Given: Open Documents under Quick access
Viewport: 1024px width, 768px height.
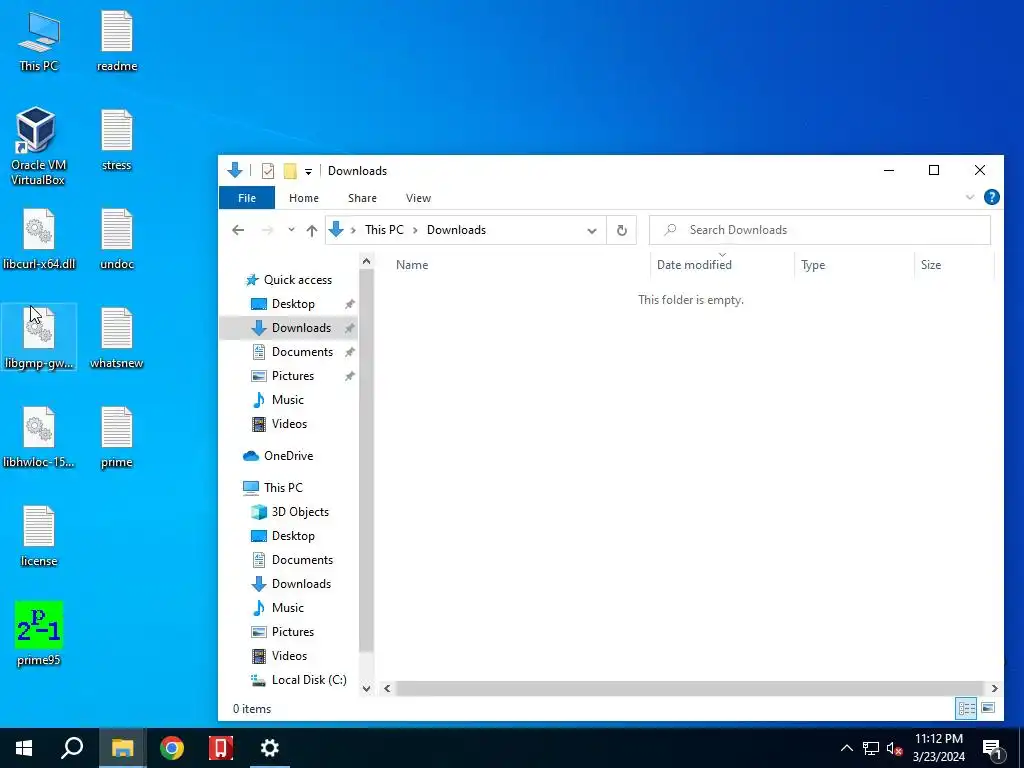Looking at the screenshot, I should (302, 352).
